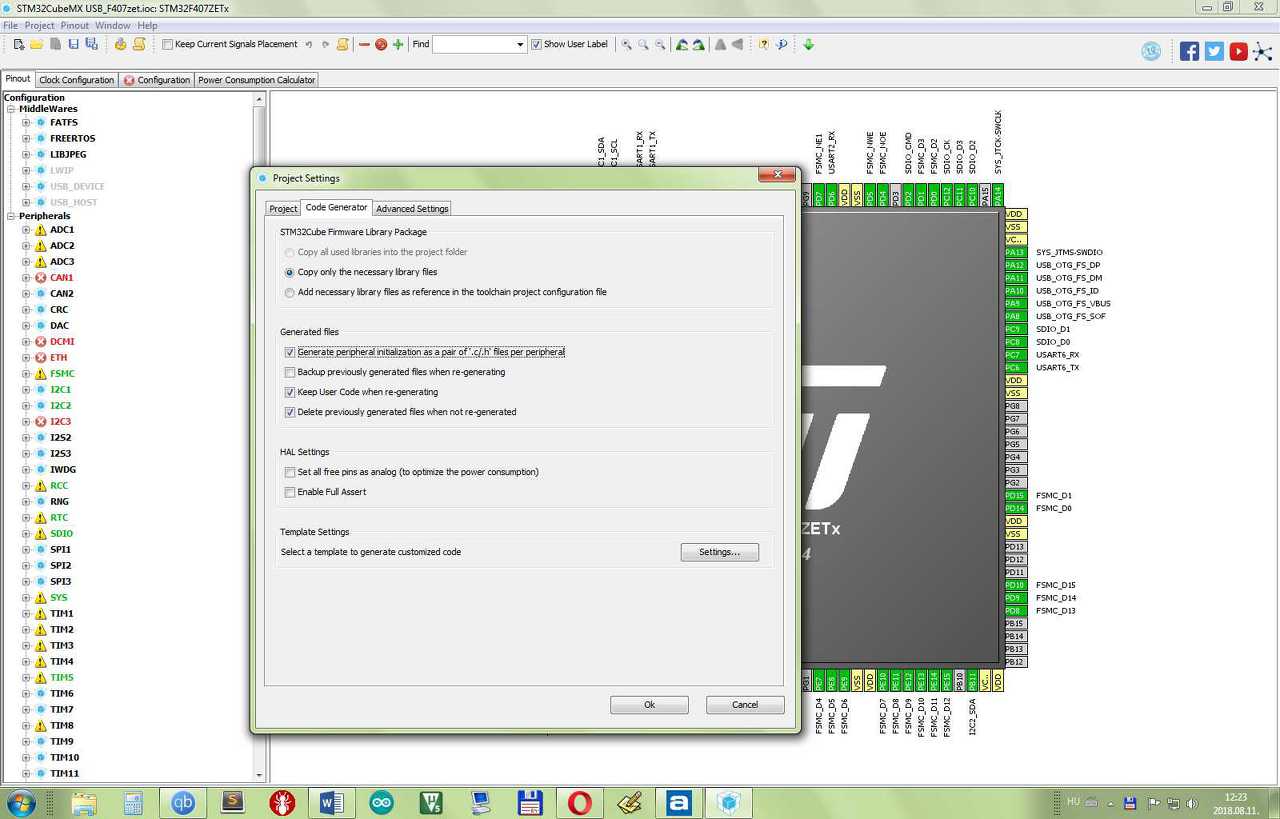Image resolution: width=1280 pixels, height=819 pixels.
Task: Select the USART6_RX pin label
Action: tap(1058, 355)
